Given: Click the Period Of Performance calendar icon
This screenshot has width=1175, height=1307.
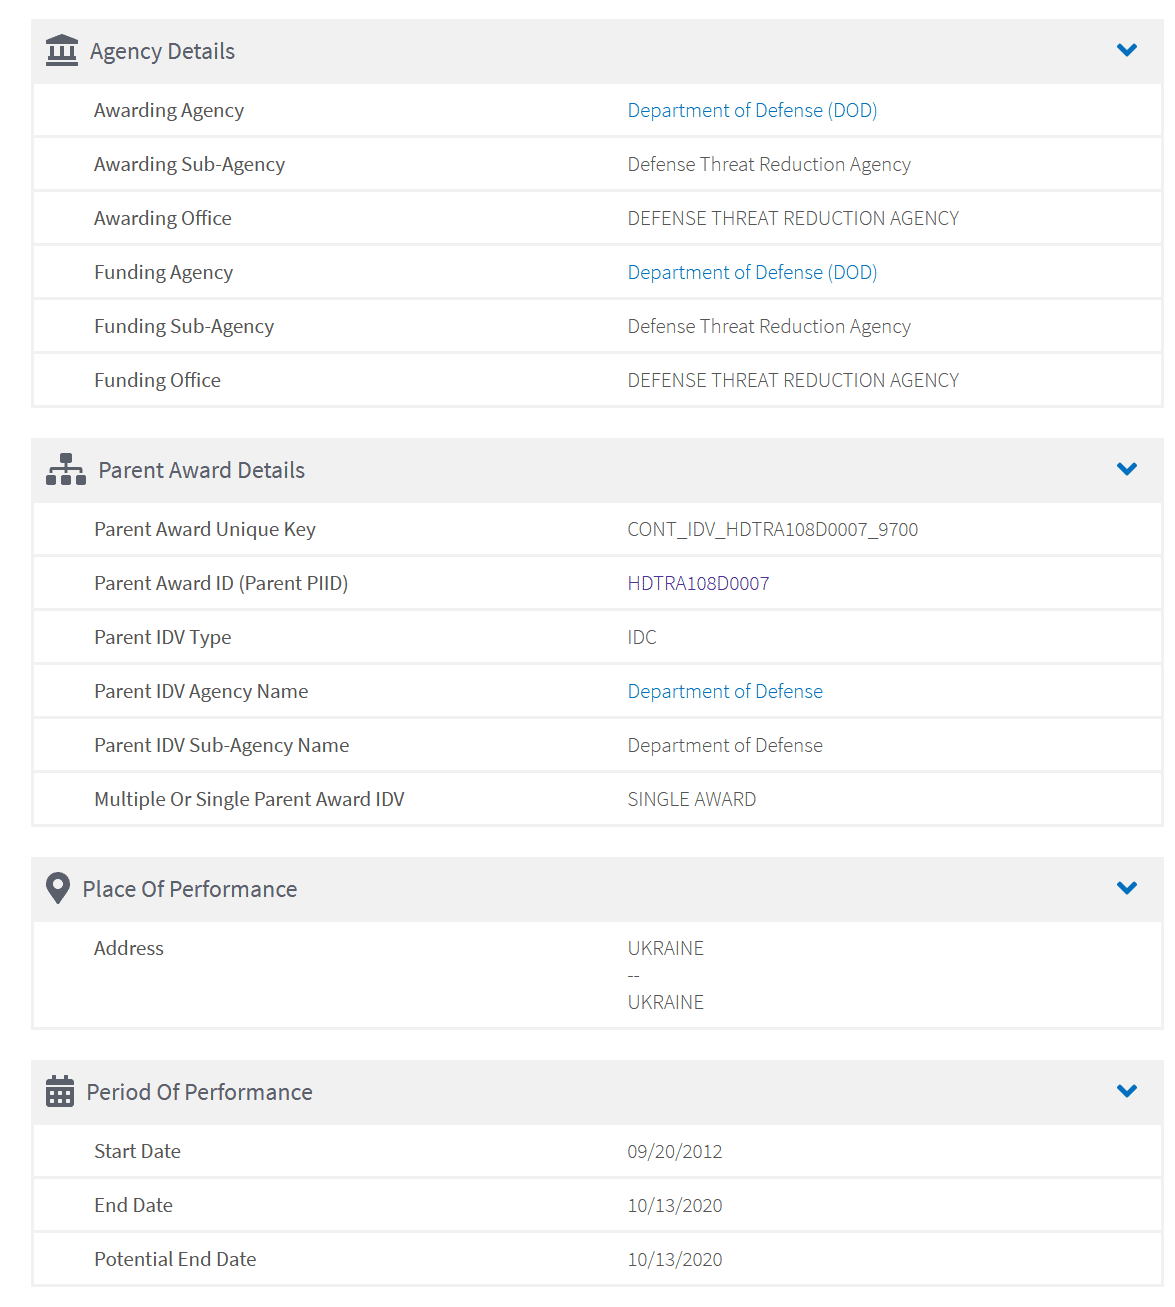Looking at the screenshot, I should tap(60, 1091).
